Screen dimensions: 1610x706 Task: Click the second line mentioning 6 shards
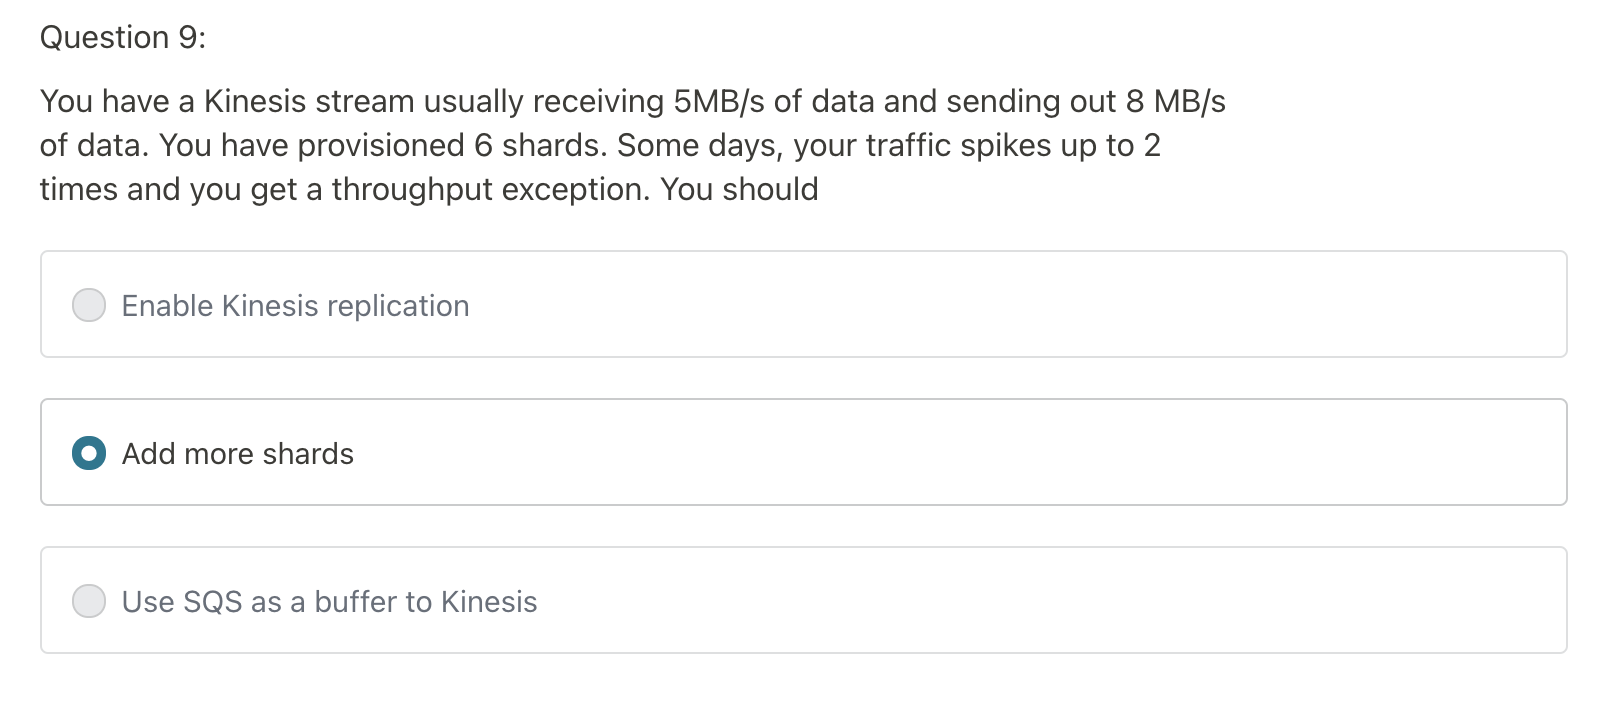click(600, 145)
